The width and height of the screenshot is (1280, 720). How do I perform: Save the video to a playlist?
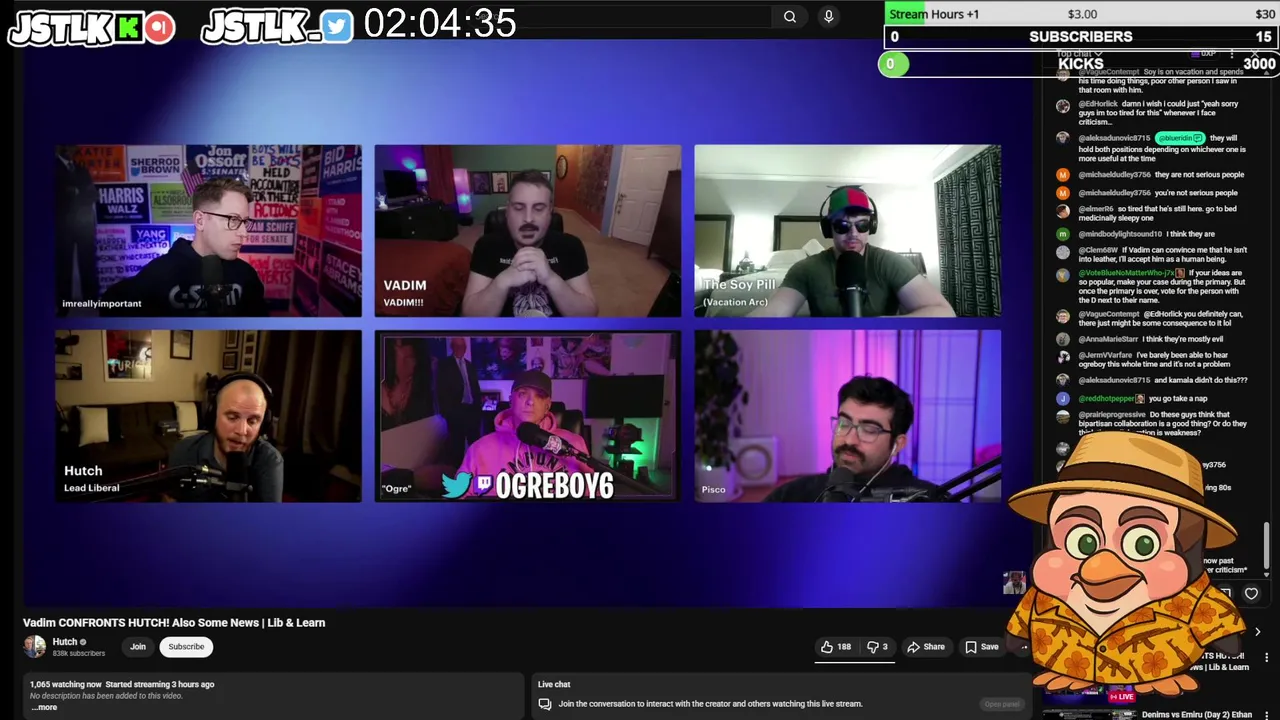point(981,647)
